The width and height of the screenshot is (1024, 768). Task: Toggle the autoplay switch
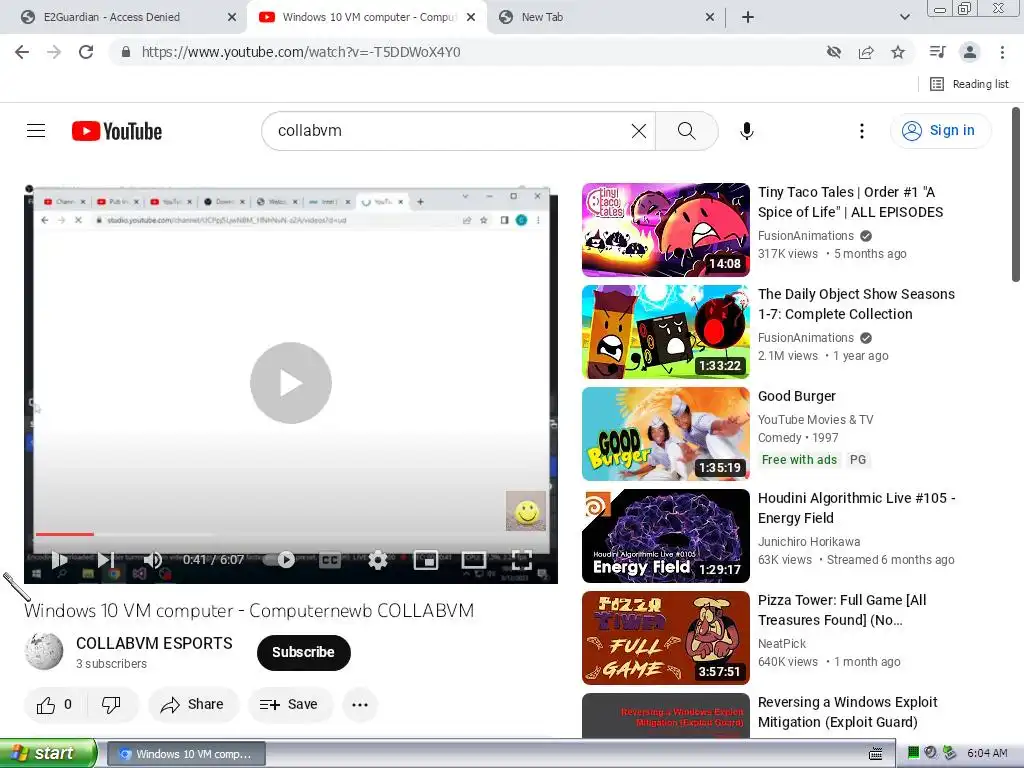pyautogui.click(x=278, y=560)
